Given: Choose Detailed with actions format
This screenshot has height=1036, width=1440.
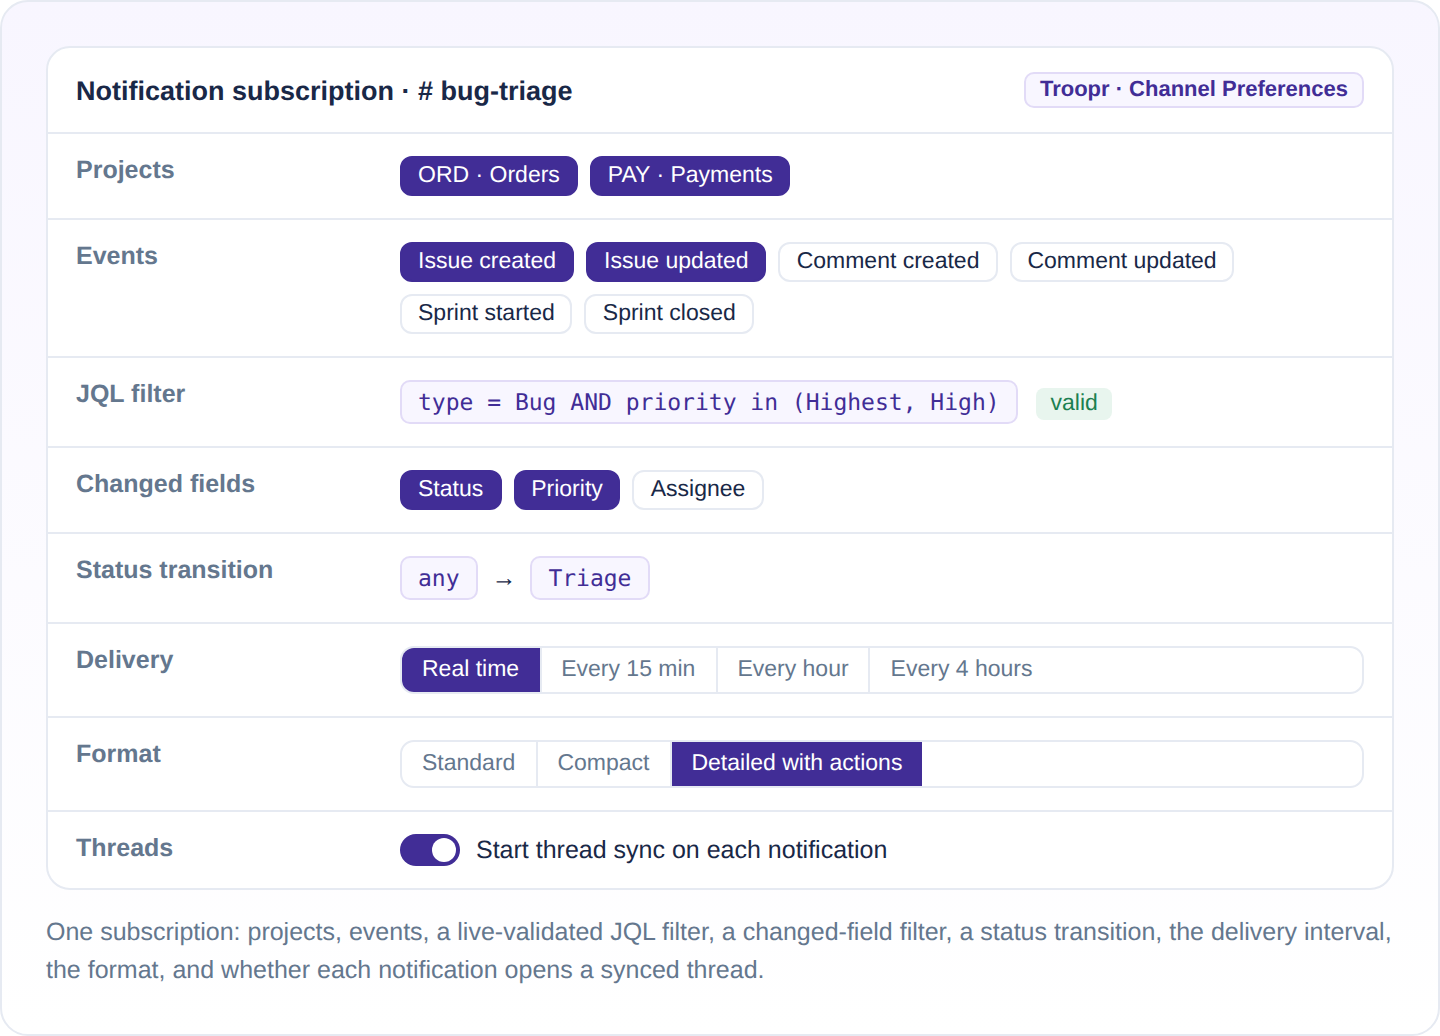Looking at the screenshot, I should pyautogui.click(x=796, y=764).
